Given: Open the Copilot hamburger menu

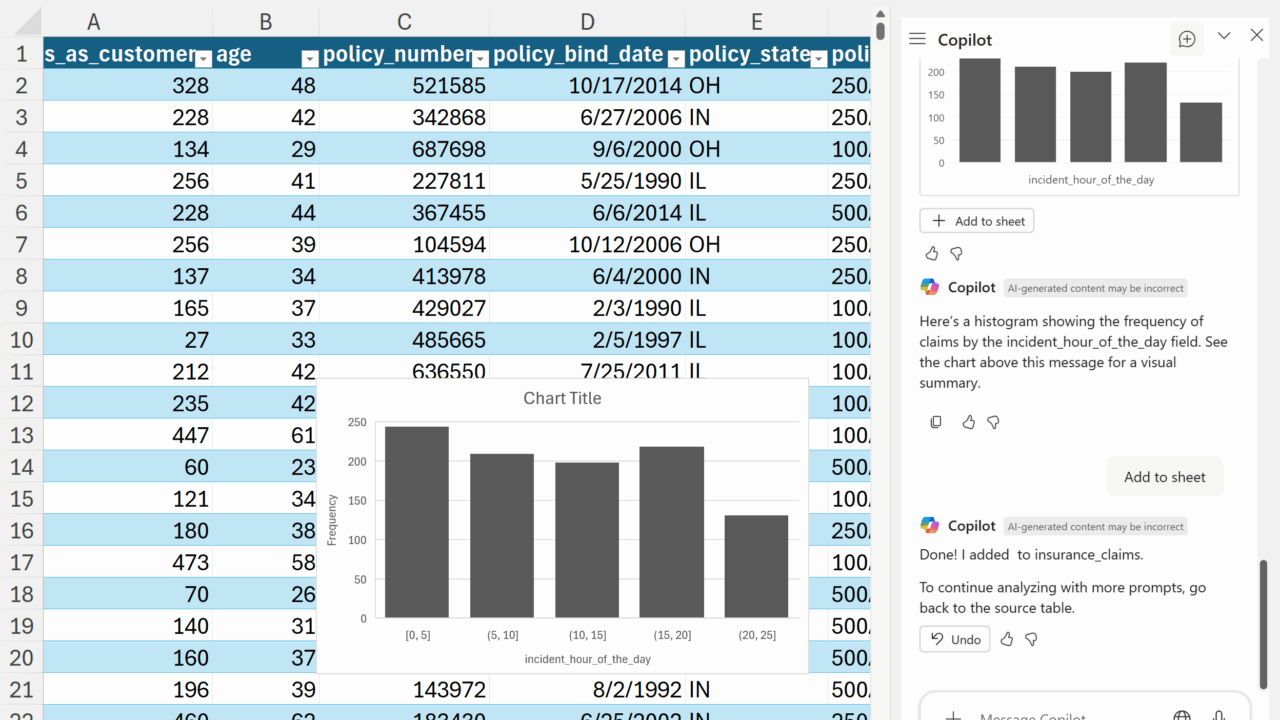Looking at the screenshot, I should click(917, 39).
